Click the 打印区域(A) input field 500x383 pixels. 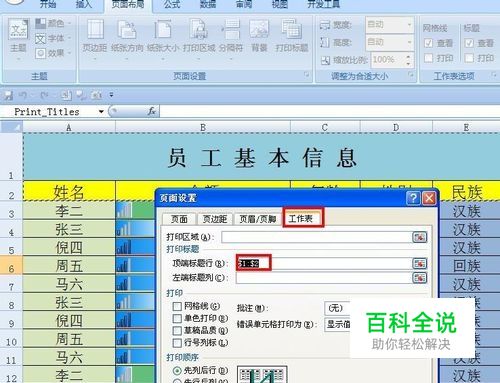point(317,237)
